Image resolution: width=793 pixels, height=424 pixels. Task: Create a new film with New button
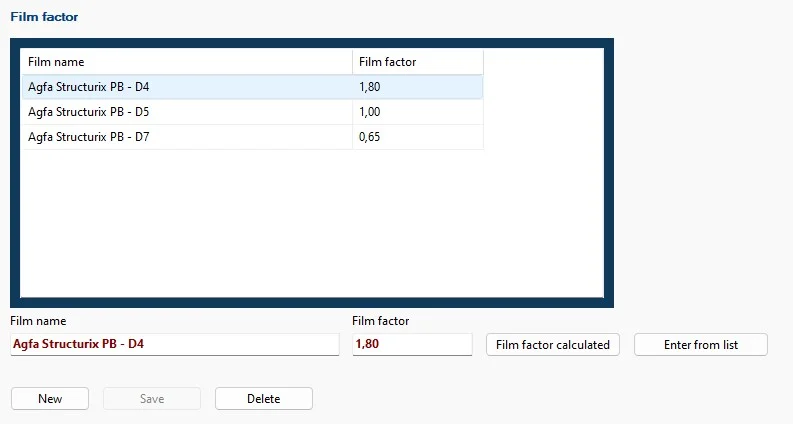pos(50,399)
